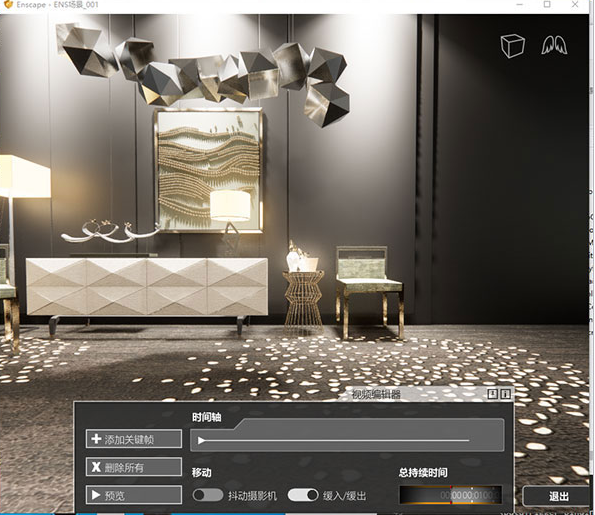Adjust the 总持续时间 (total duration) dial
The height and width of the screenshot is (515, 595).
(x=450, y=495)
